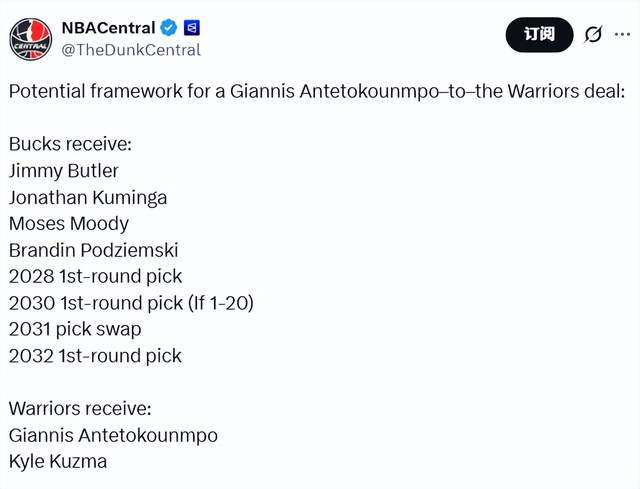Click the blue verified checkmark badge
The width and height of the screenshot is (640, 489).
click(170, 27)
